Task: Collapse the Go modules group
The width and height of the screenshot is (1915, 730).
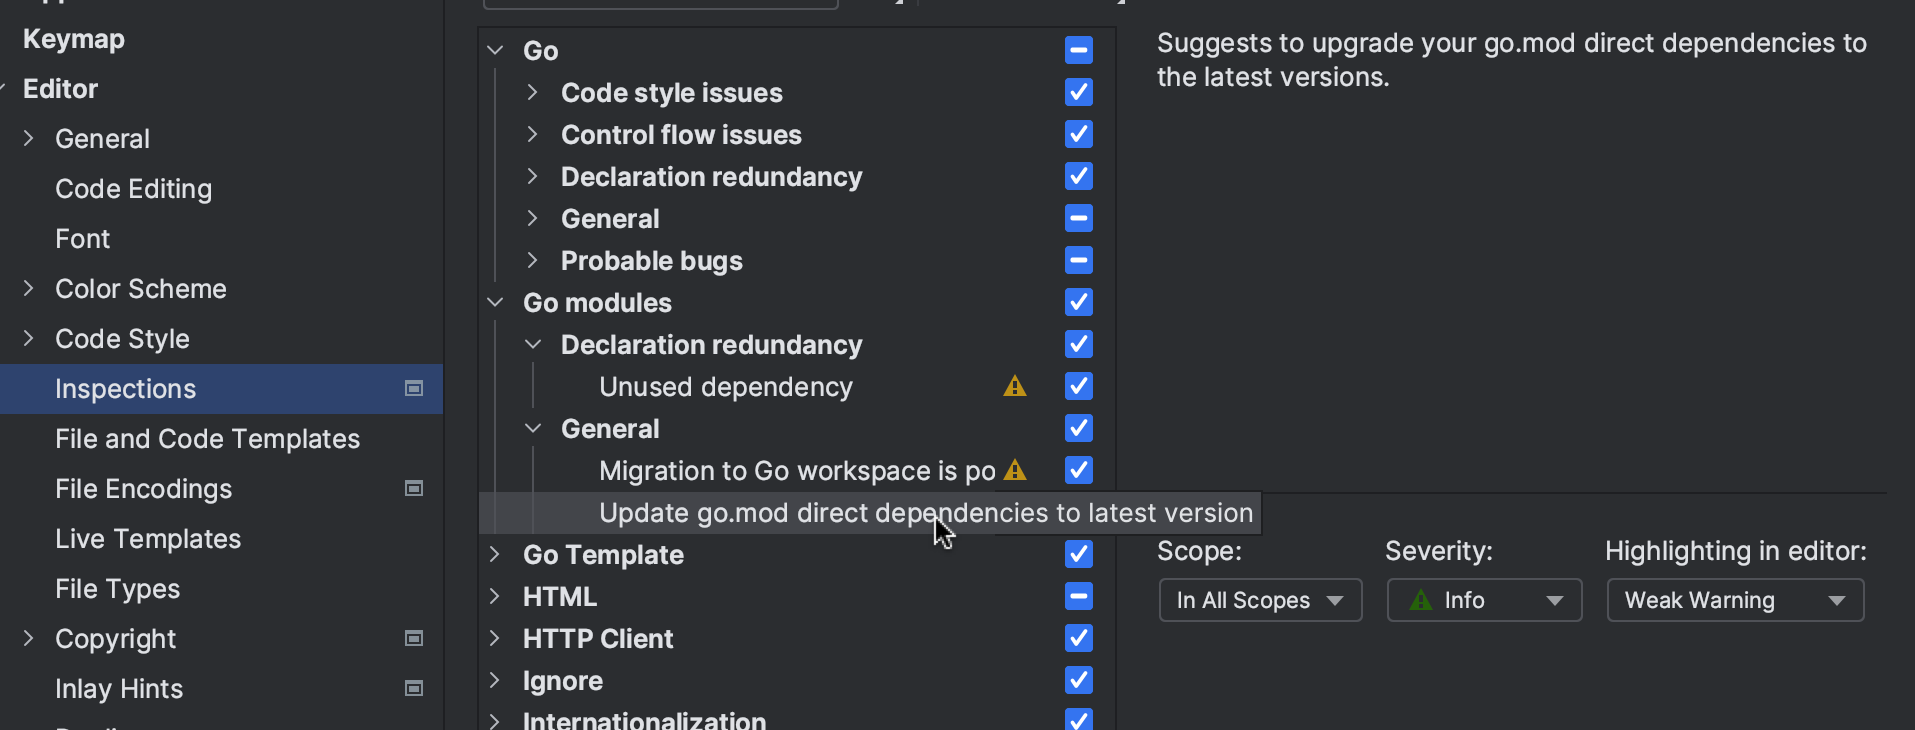Action: 495,303
